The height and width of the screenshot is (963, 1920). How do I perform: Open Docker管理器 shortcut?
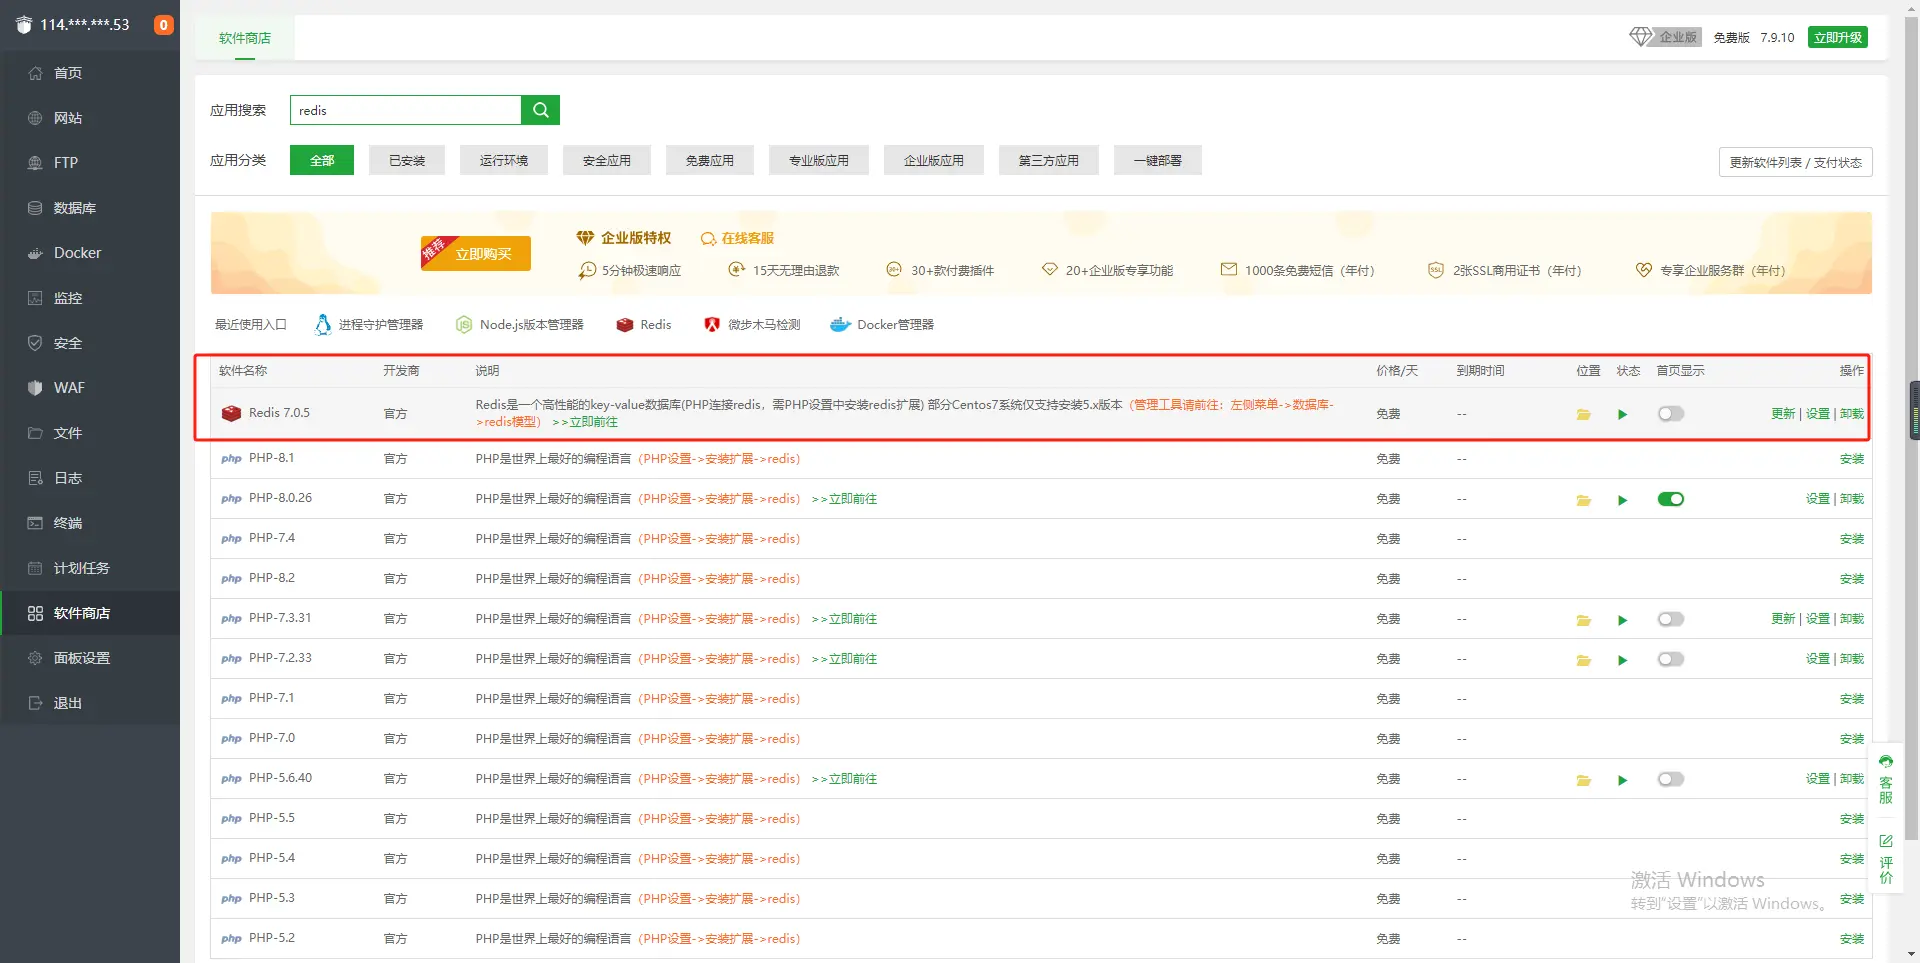tap(882, 325)
